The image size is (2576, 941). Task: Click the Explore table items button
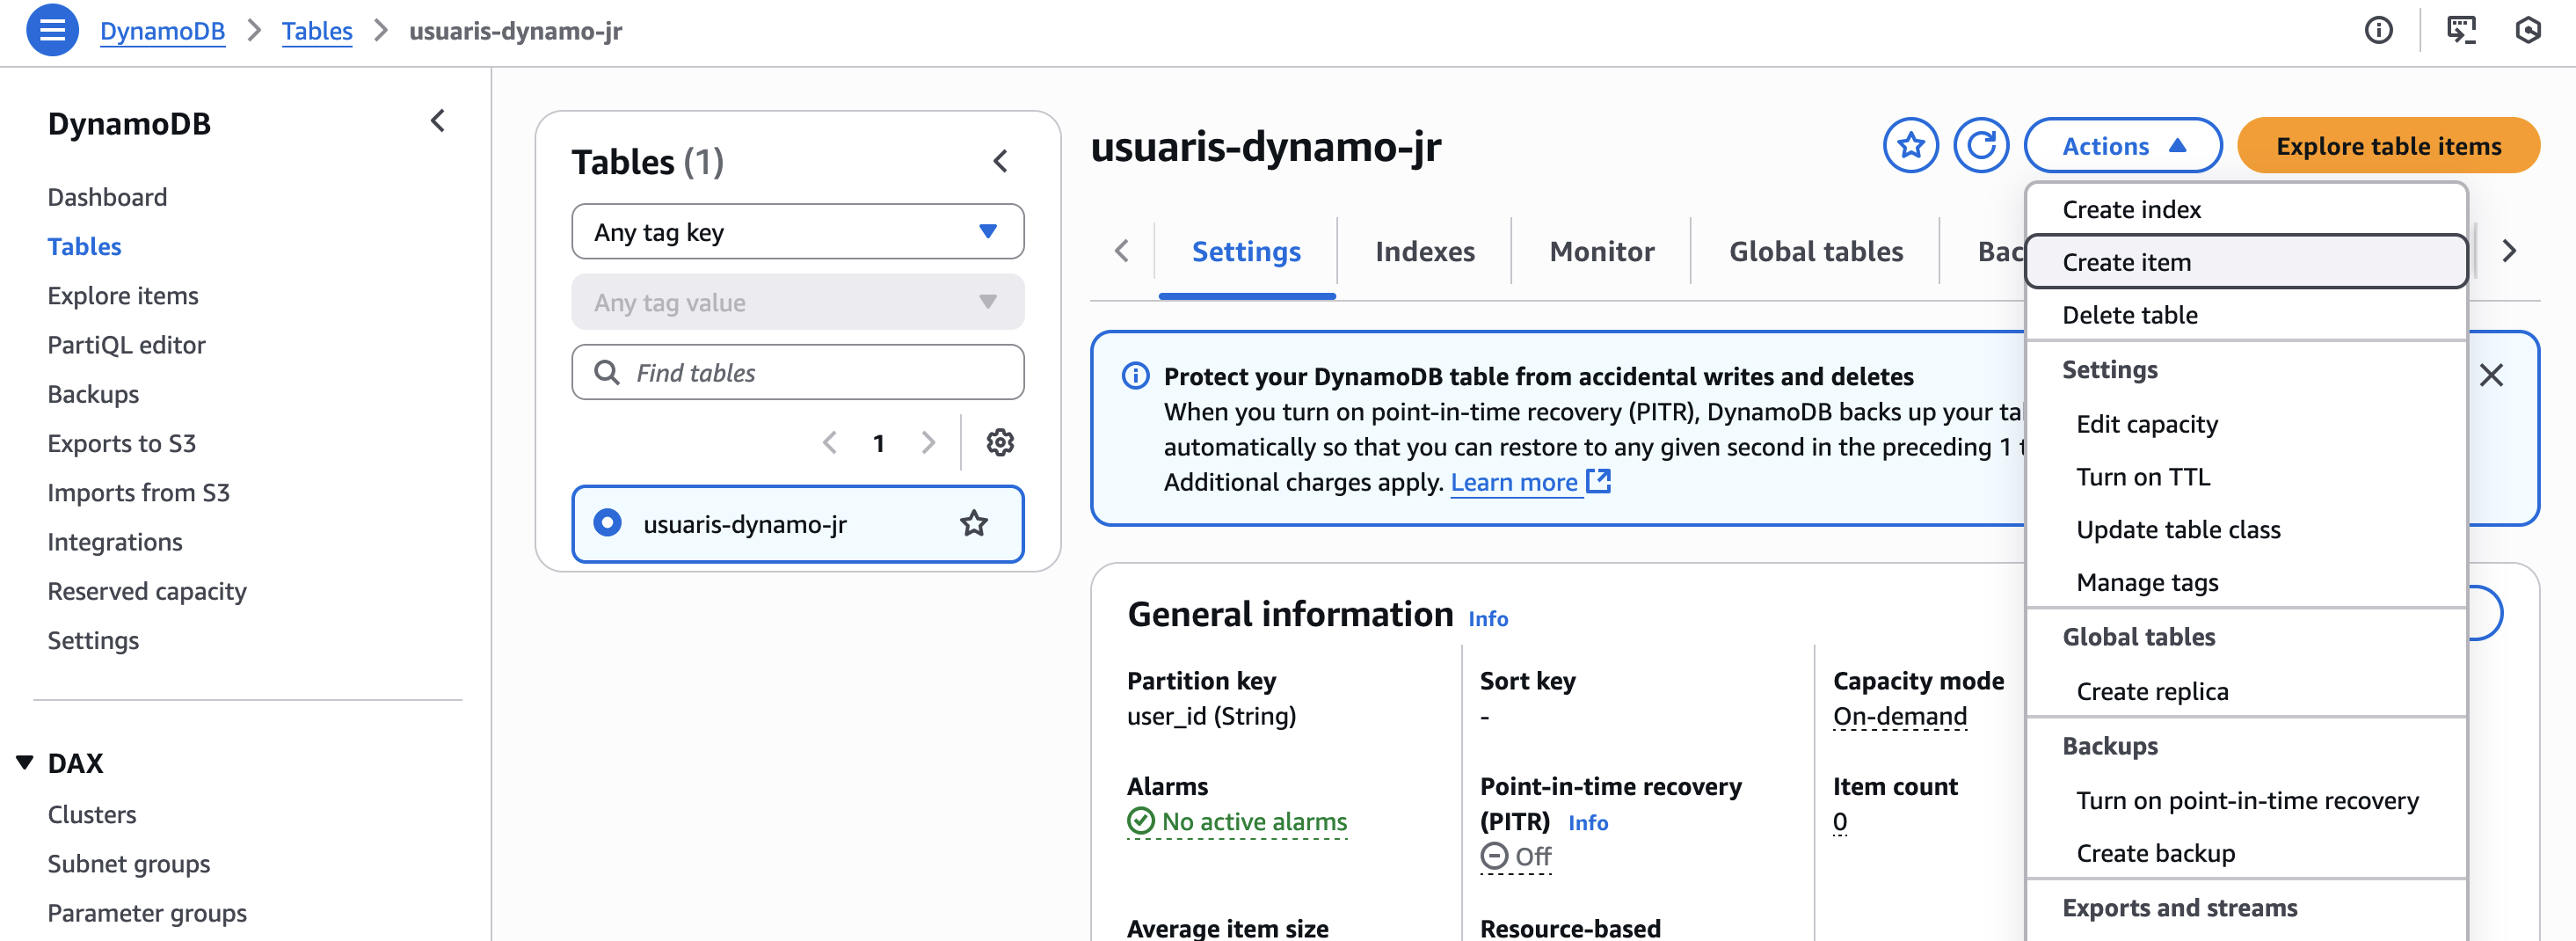point(2388,146)
